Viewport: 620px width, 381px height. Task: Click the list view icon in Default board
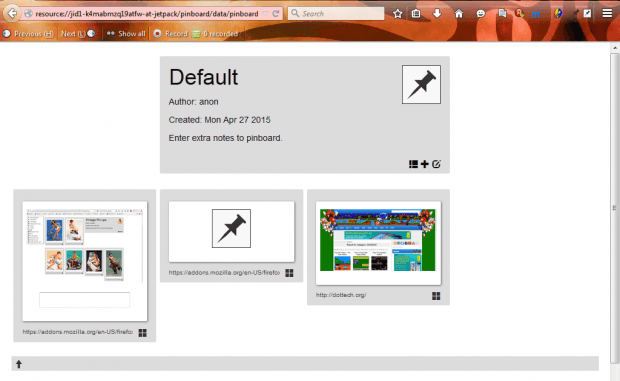413,164
